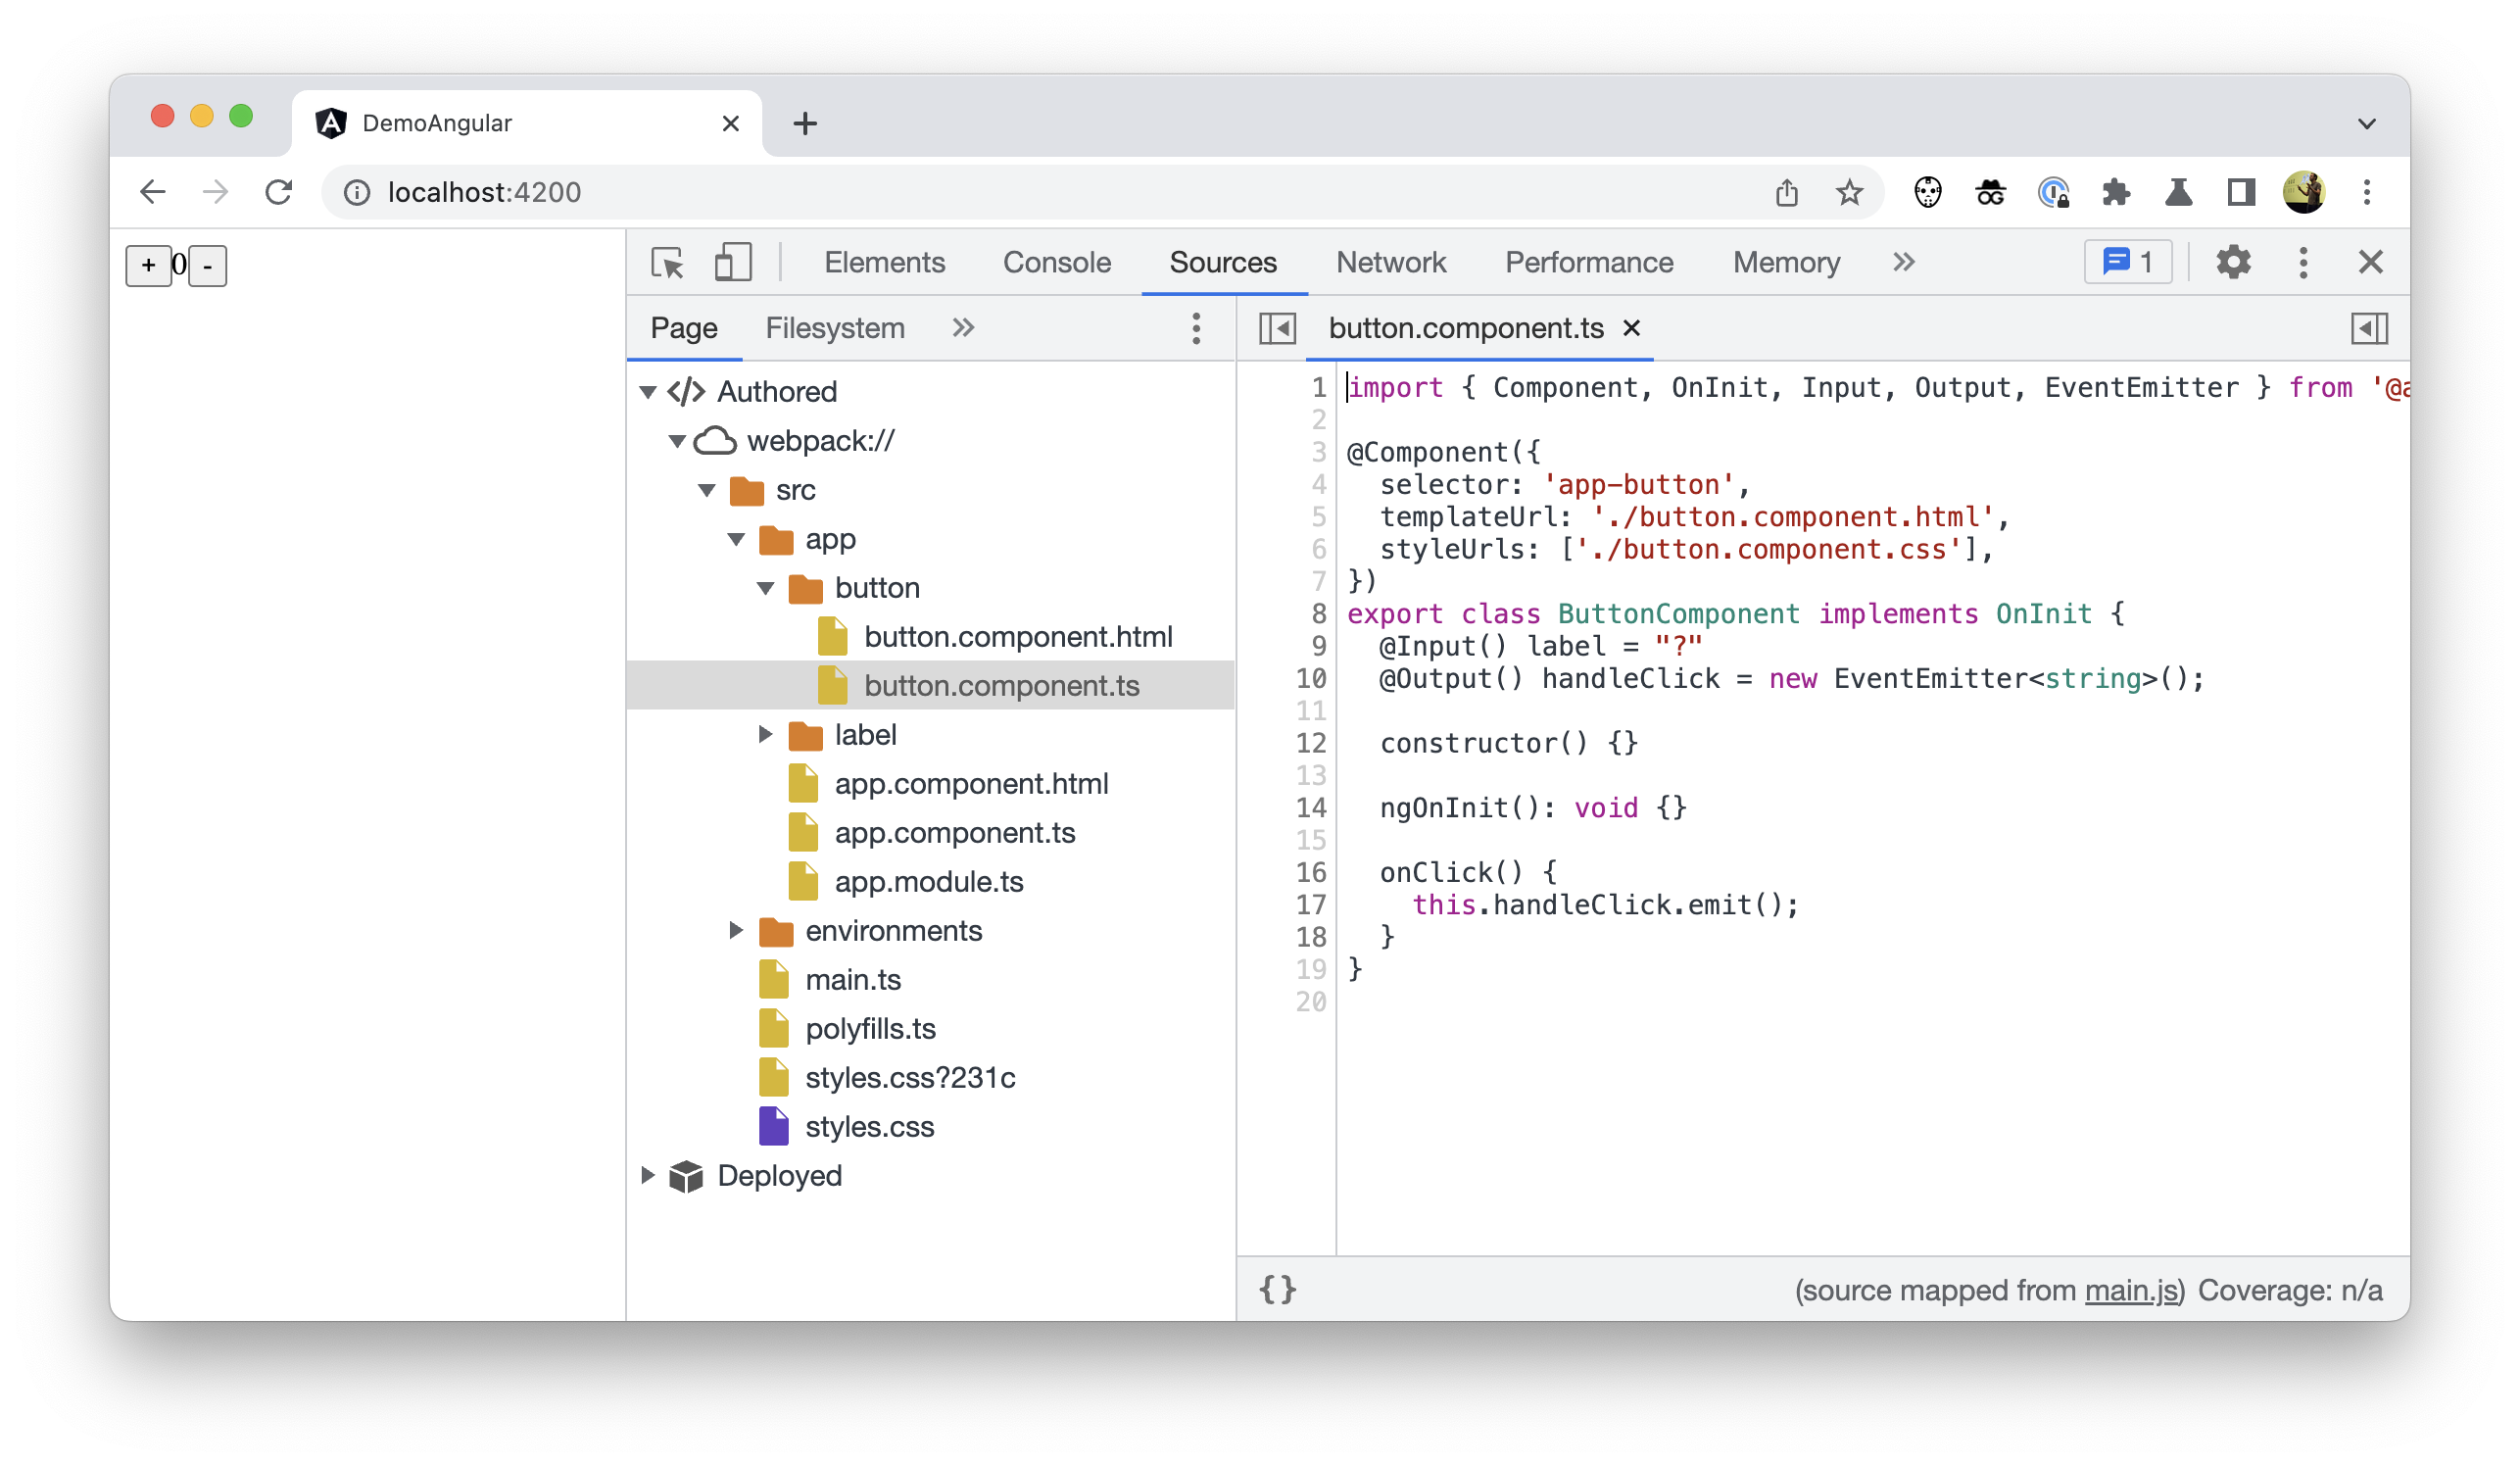Viewport: 2520px width, 1466px height.
Task: Select button.component.html in sidebar
Action: 1017,635
